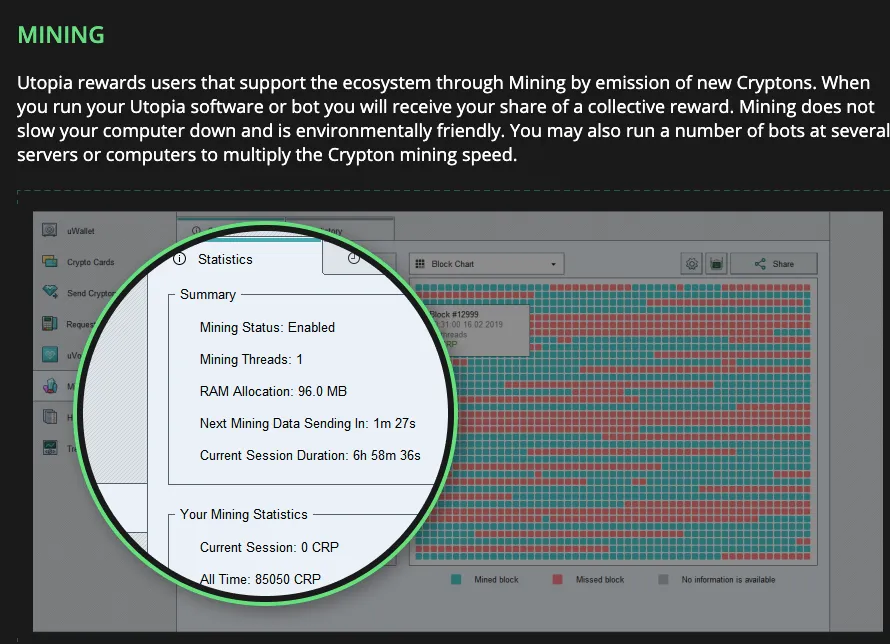
Task: Click the gray No information legend swatch
Action: click(x=663, y=579)
